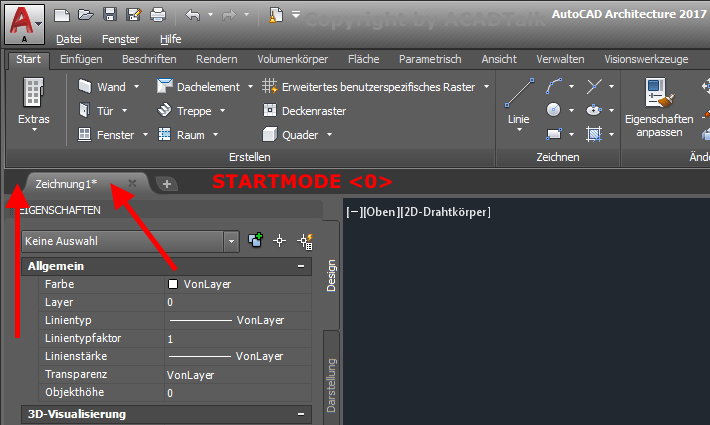Click the [2D-Drahtkörper] visual style control

pyautogui.click(x=444, y=212)
